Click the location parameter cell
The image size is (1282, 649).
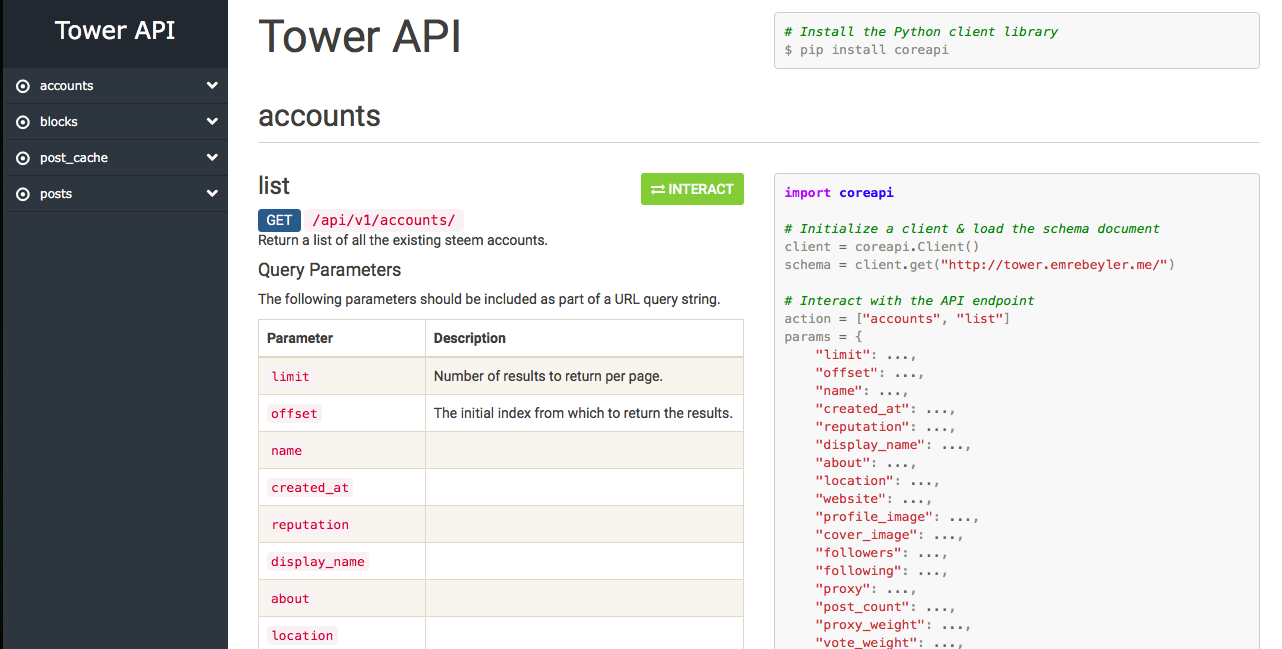[x=342, y=633]
